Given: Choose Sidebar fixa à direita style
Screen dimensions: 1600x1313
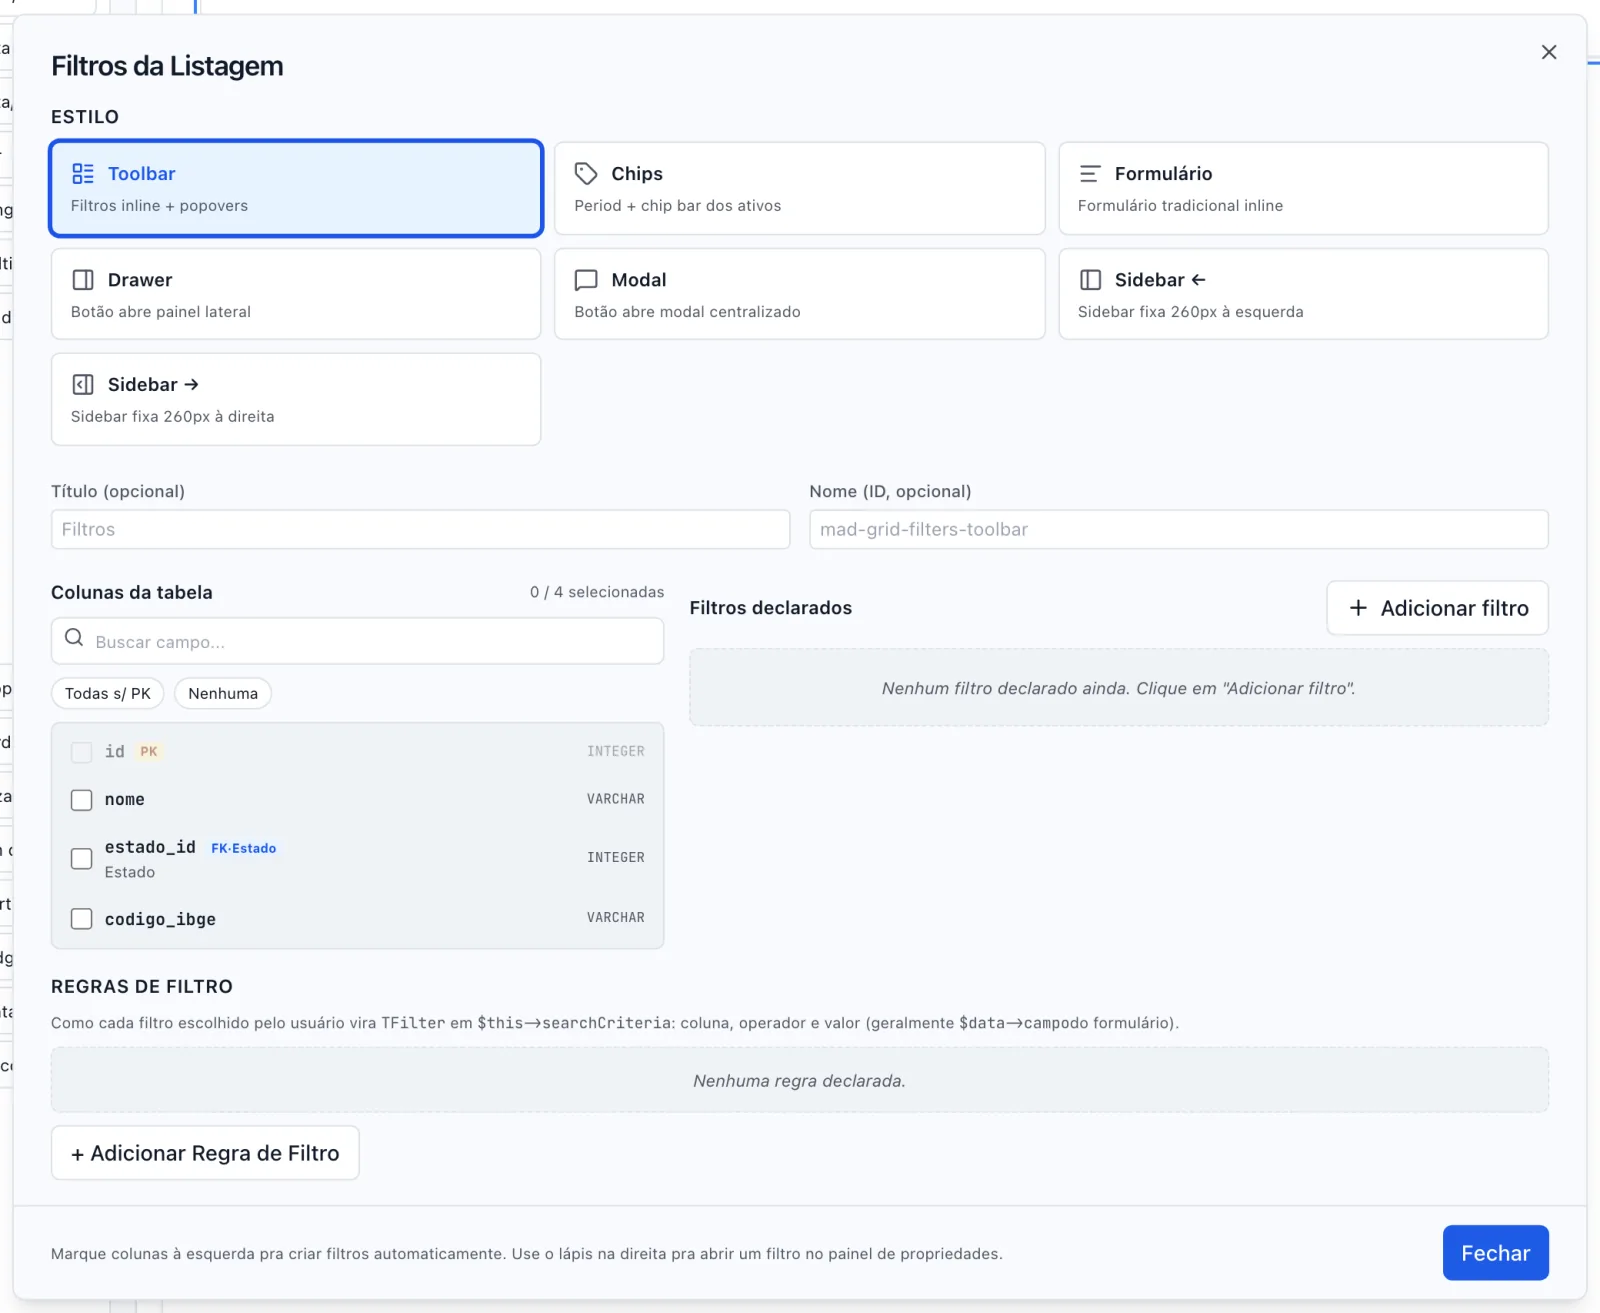Looking at the screenshot, I should (296, 399).
